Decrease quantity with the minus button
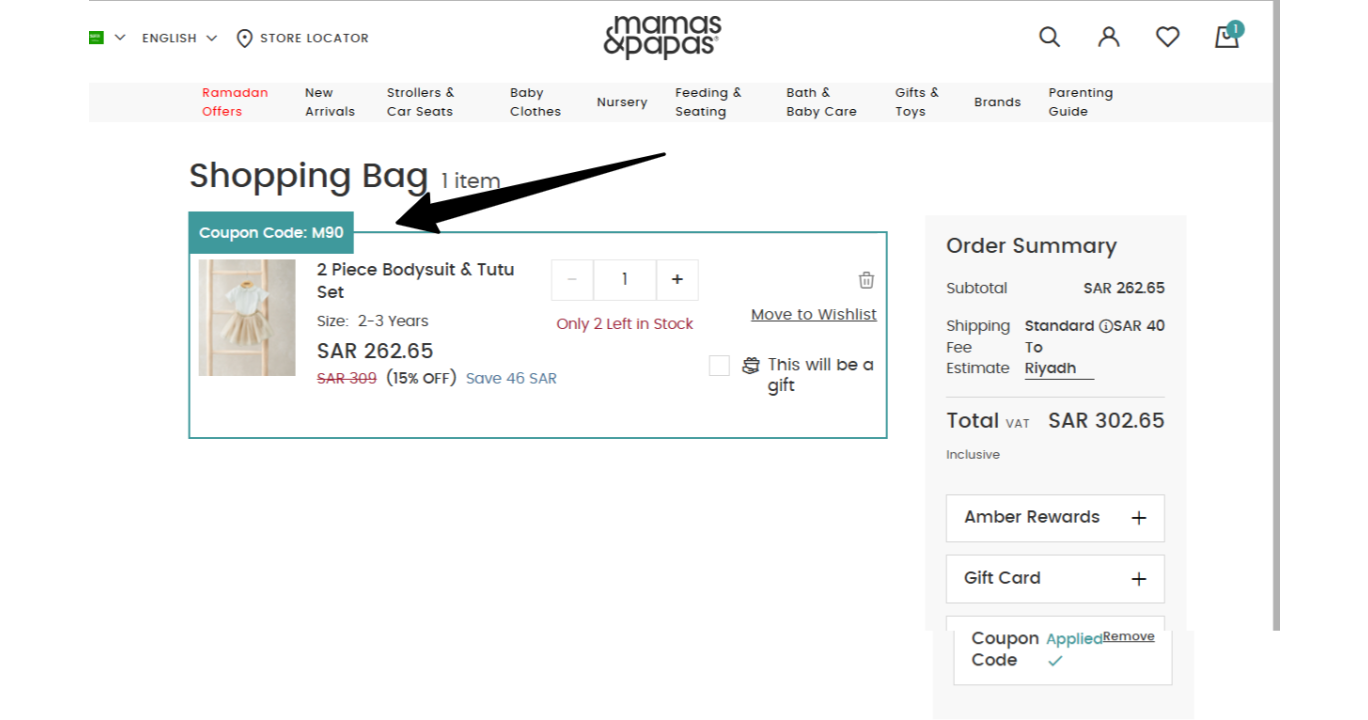The image size is (1368, 720). [x=572, y=280]
